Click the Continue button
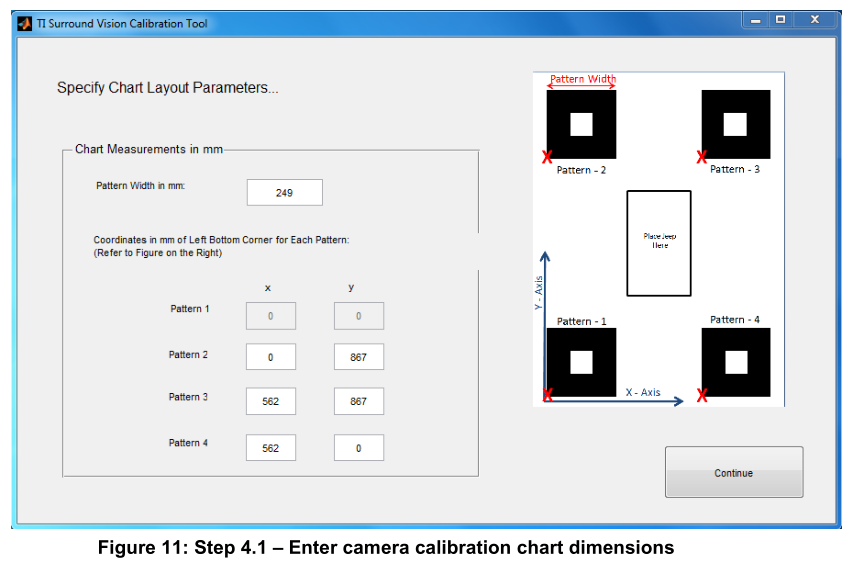 tap(734, 472)
